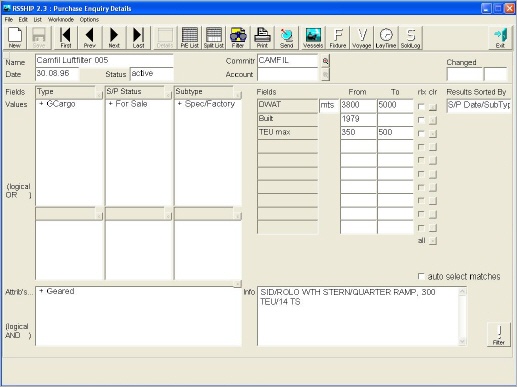This screenshot has width=517, height=387.
Task: Click the Name input field
Action: [104, 60]
